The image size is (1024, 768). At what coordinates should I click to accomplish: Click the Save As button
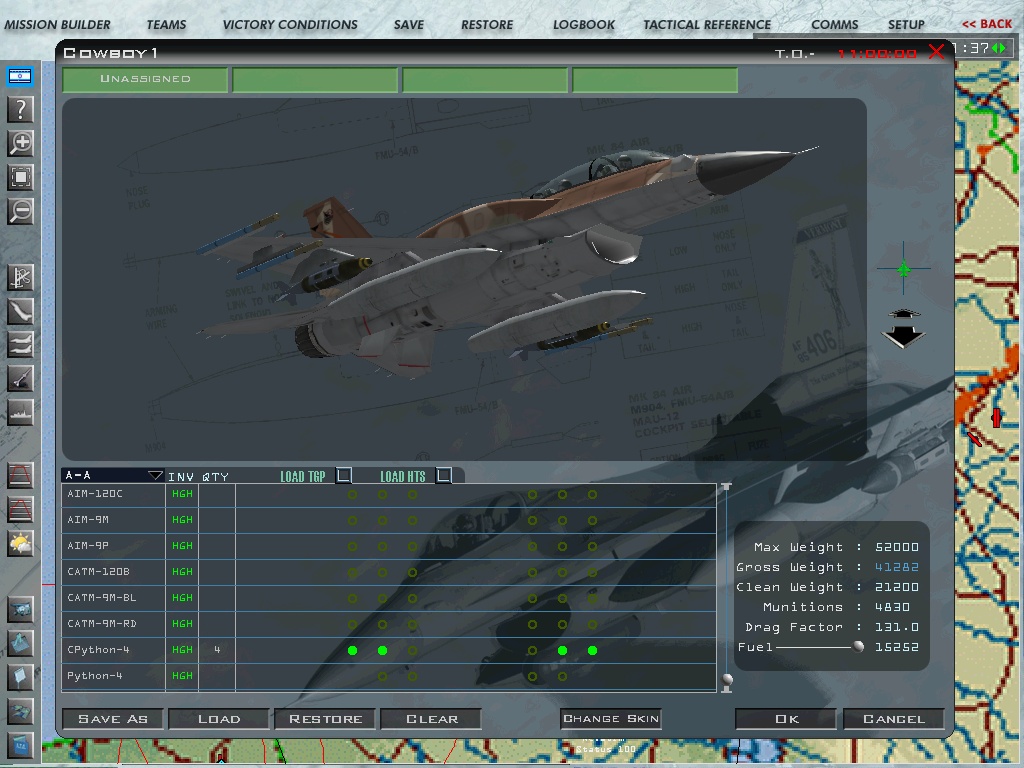pyautogui.click(x=114, y=719)
